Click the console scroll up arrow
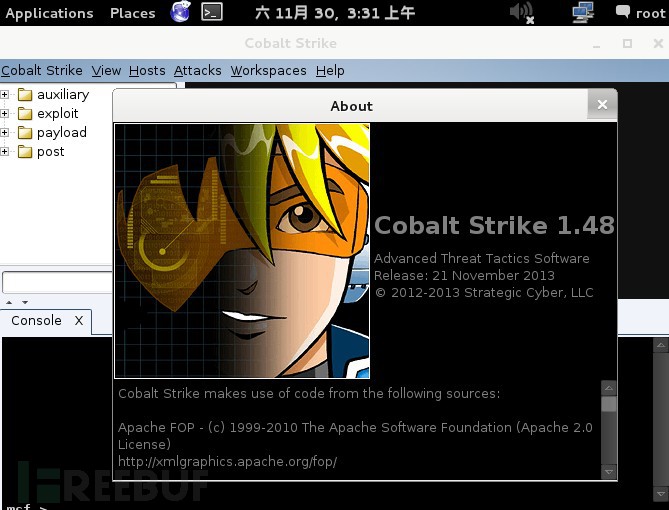This screenshot has height=510, width=669. pyautogui.click(x=660, y=345)
